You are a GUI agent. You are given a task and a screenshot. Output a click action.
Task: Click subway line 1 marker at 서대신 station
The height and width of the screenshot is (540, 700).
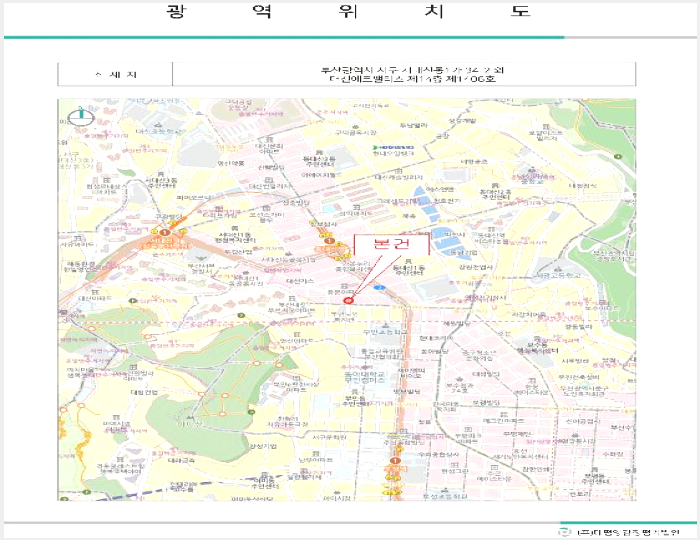(165, 233)
